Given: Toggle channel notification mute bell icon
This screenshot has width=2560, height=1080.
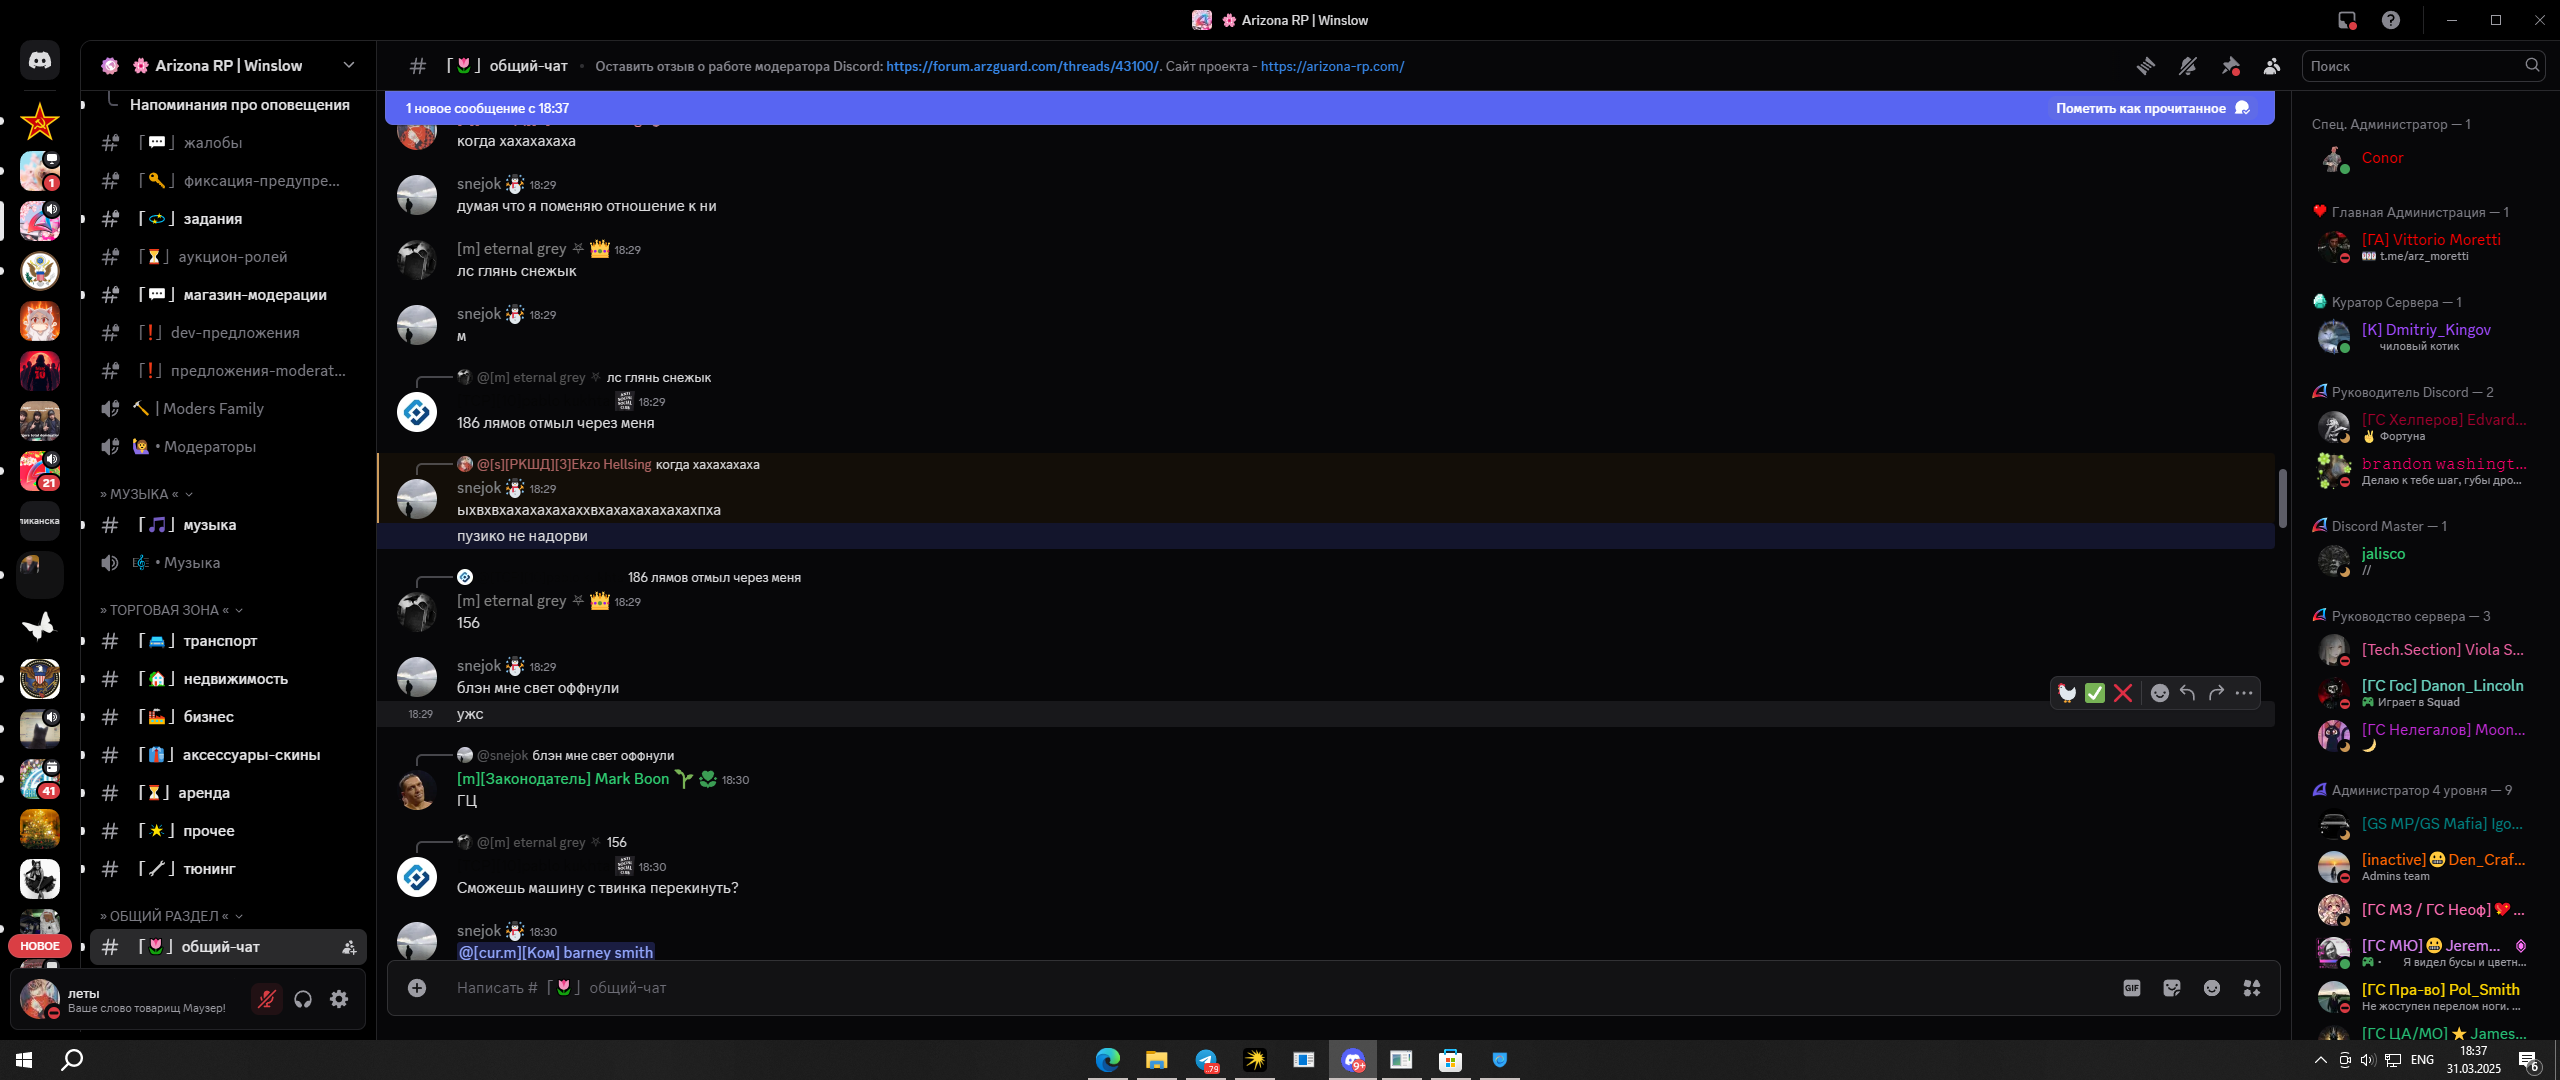Looking at the screenshot, I should [2188, 66].
